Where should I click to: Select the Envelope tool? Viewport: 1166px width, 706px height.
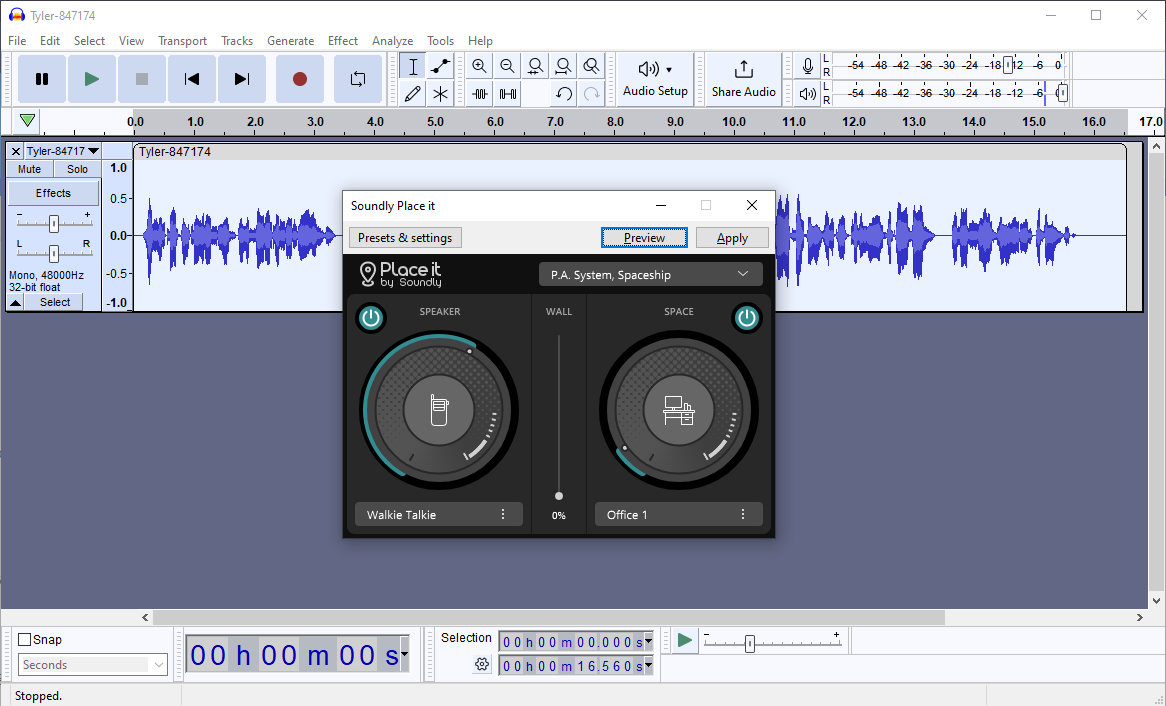pos(440,66)
